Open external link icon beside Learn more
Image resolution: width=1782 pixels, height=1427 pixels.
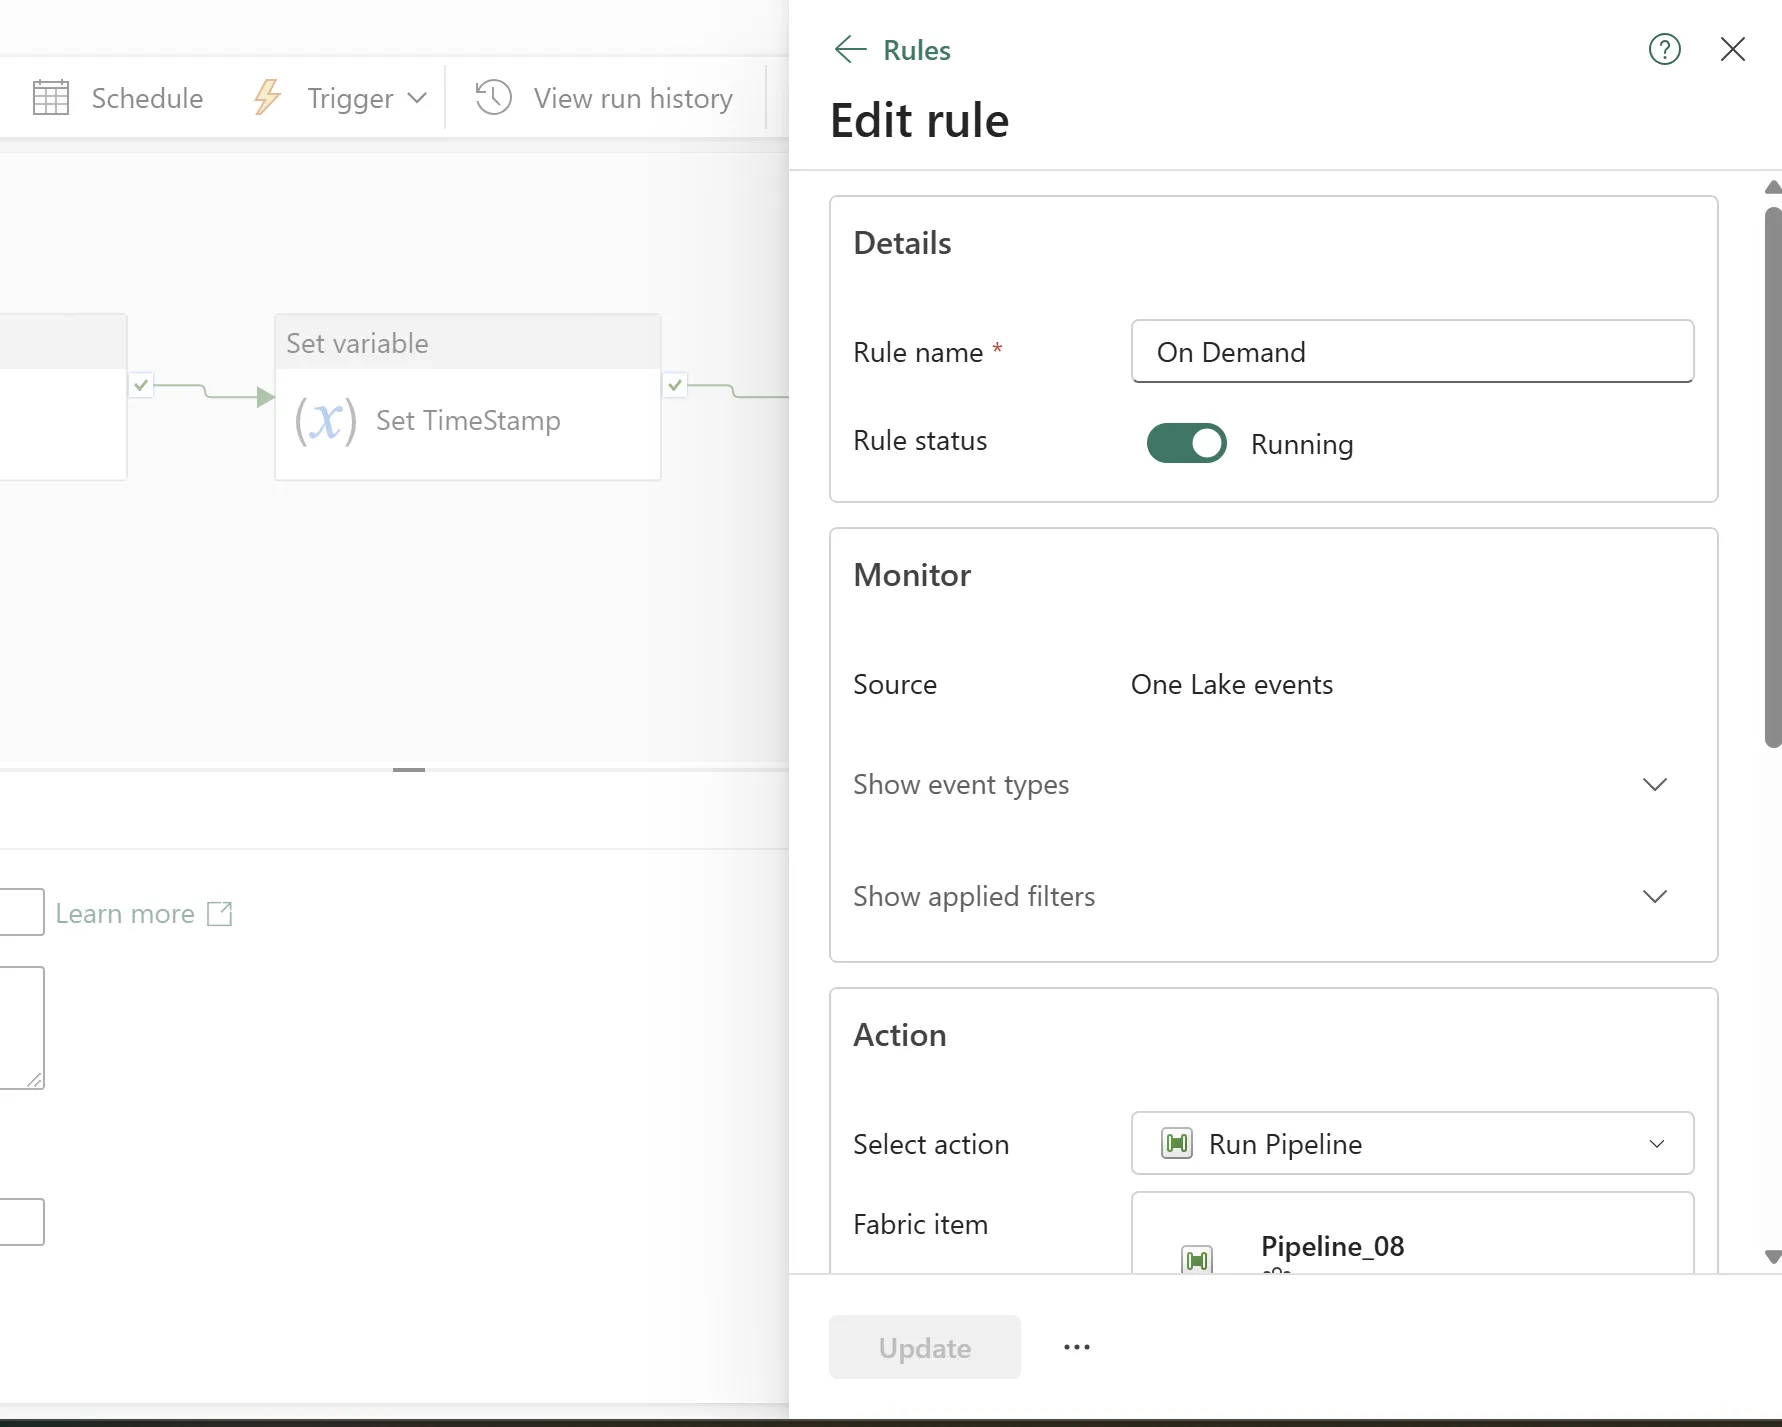(219, 913)
